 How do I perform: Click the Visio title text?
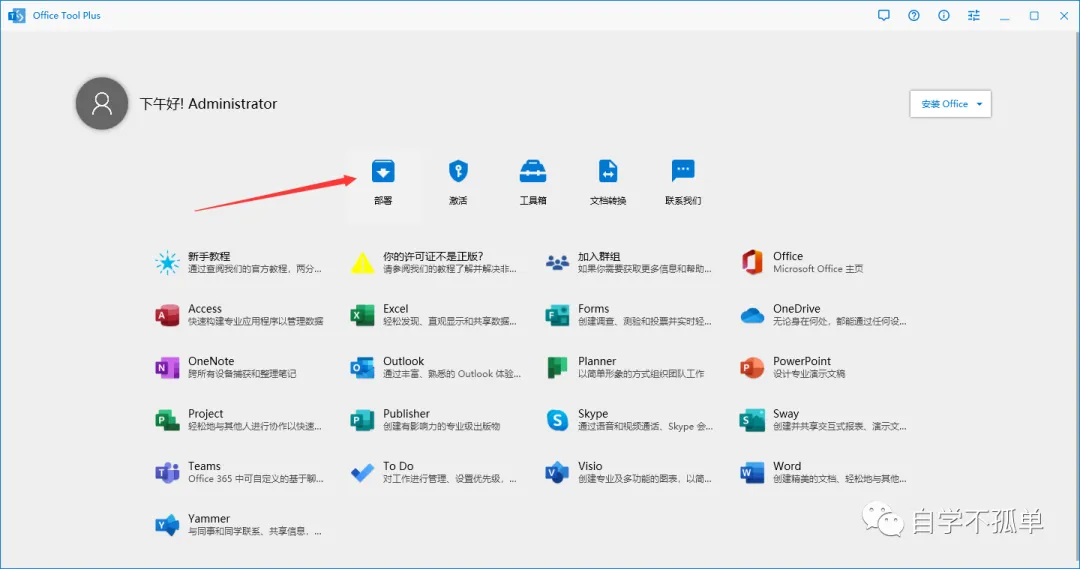point(590,466)
